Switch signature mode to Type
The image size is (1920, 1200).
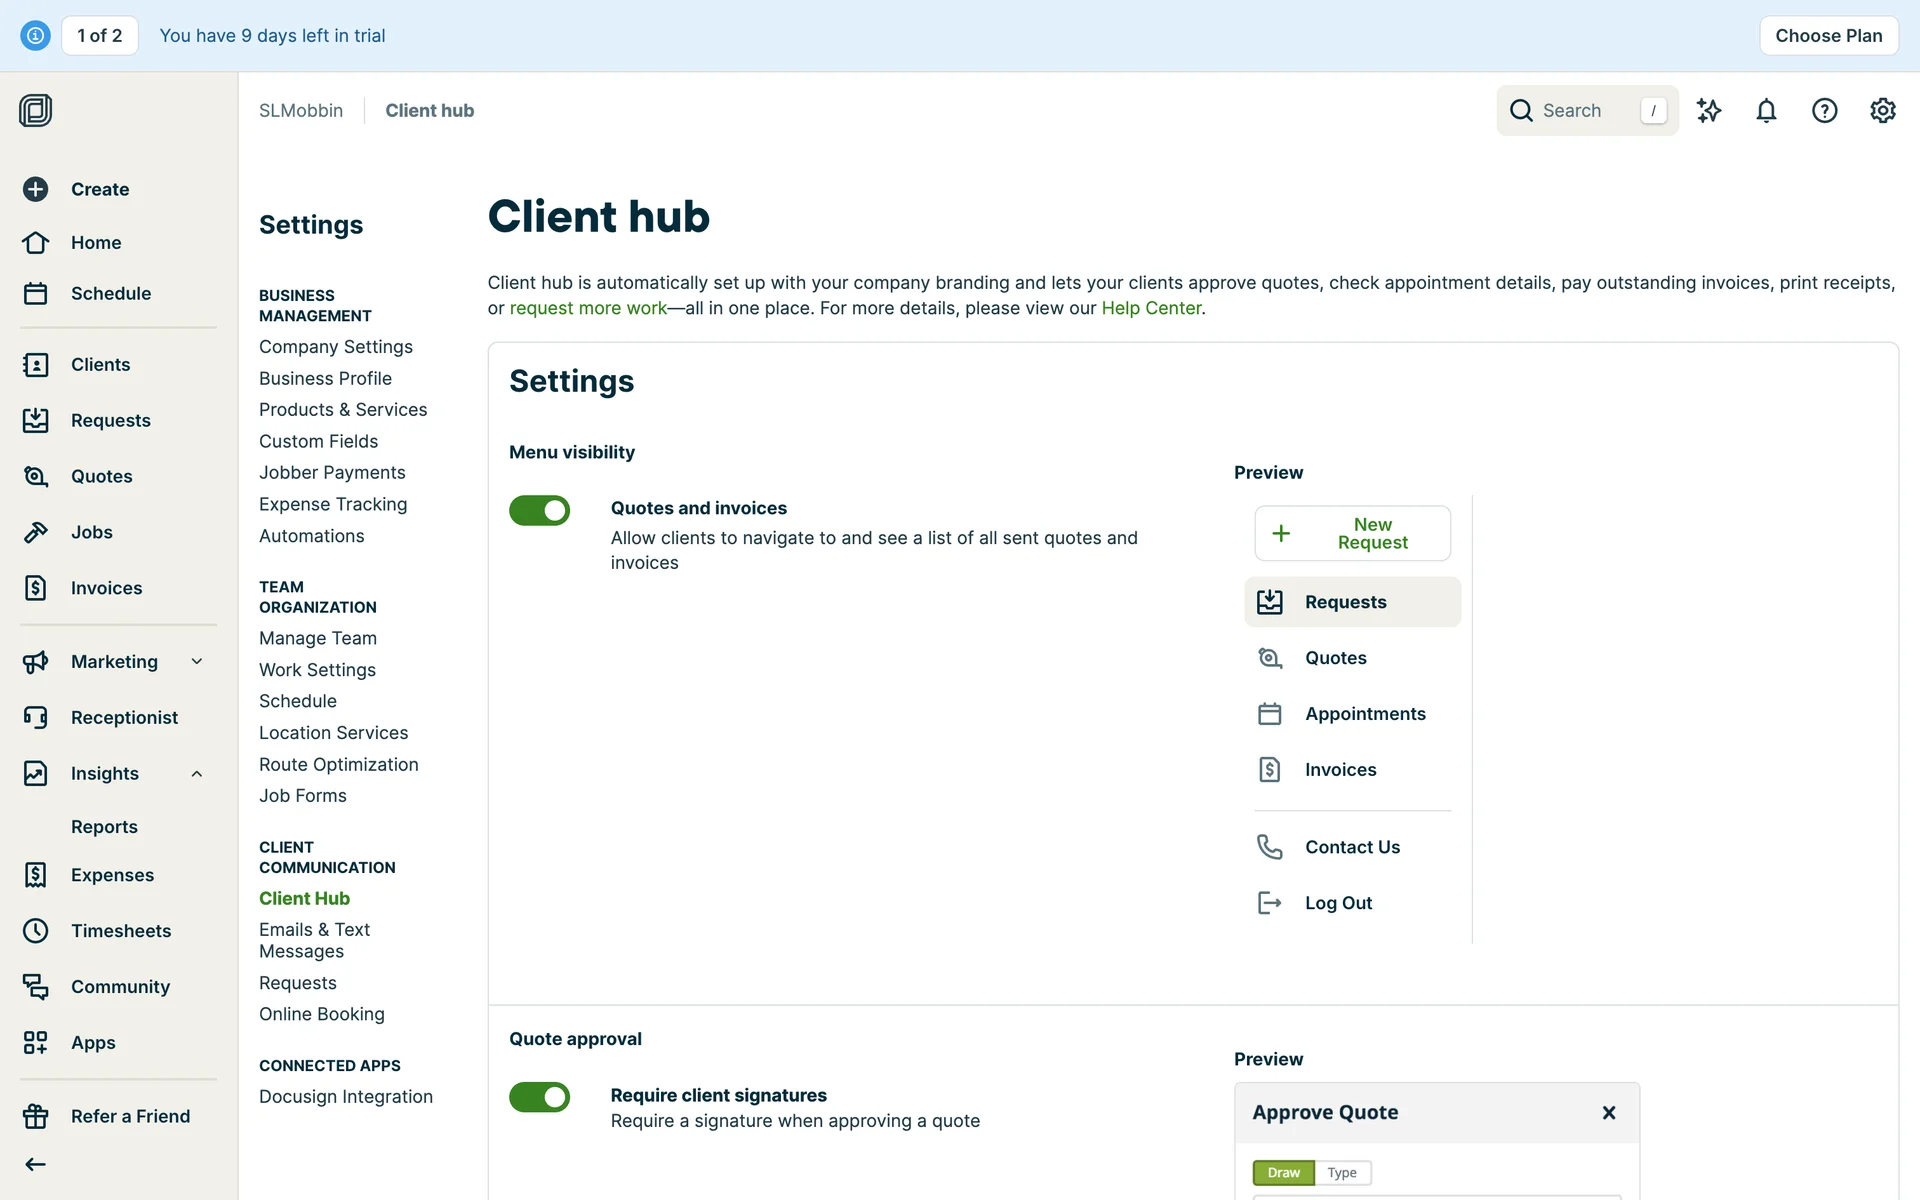coord(1342,1173)
